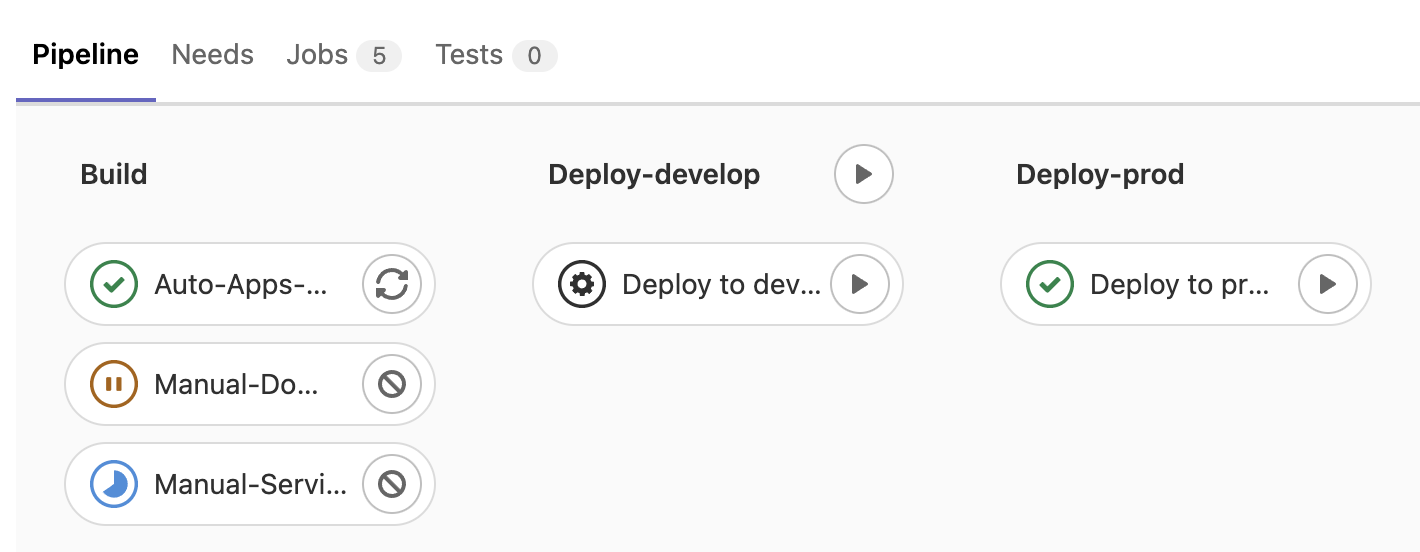The image size is (1420, 552).
Task: Open the Deploy to dev job
Action: coord(721,285)
